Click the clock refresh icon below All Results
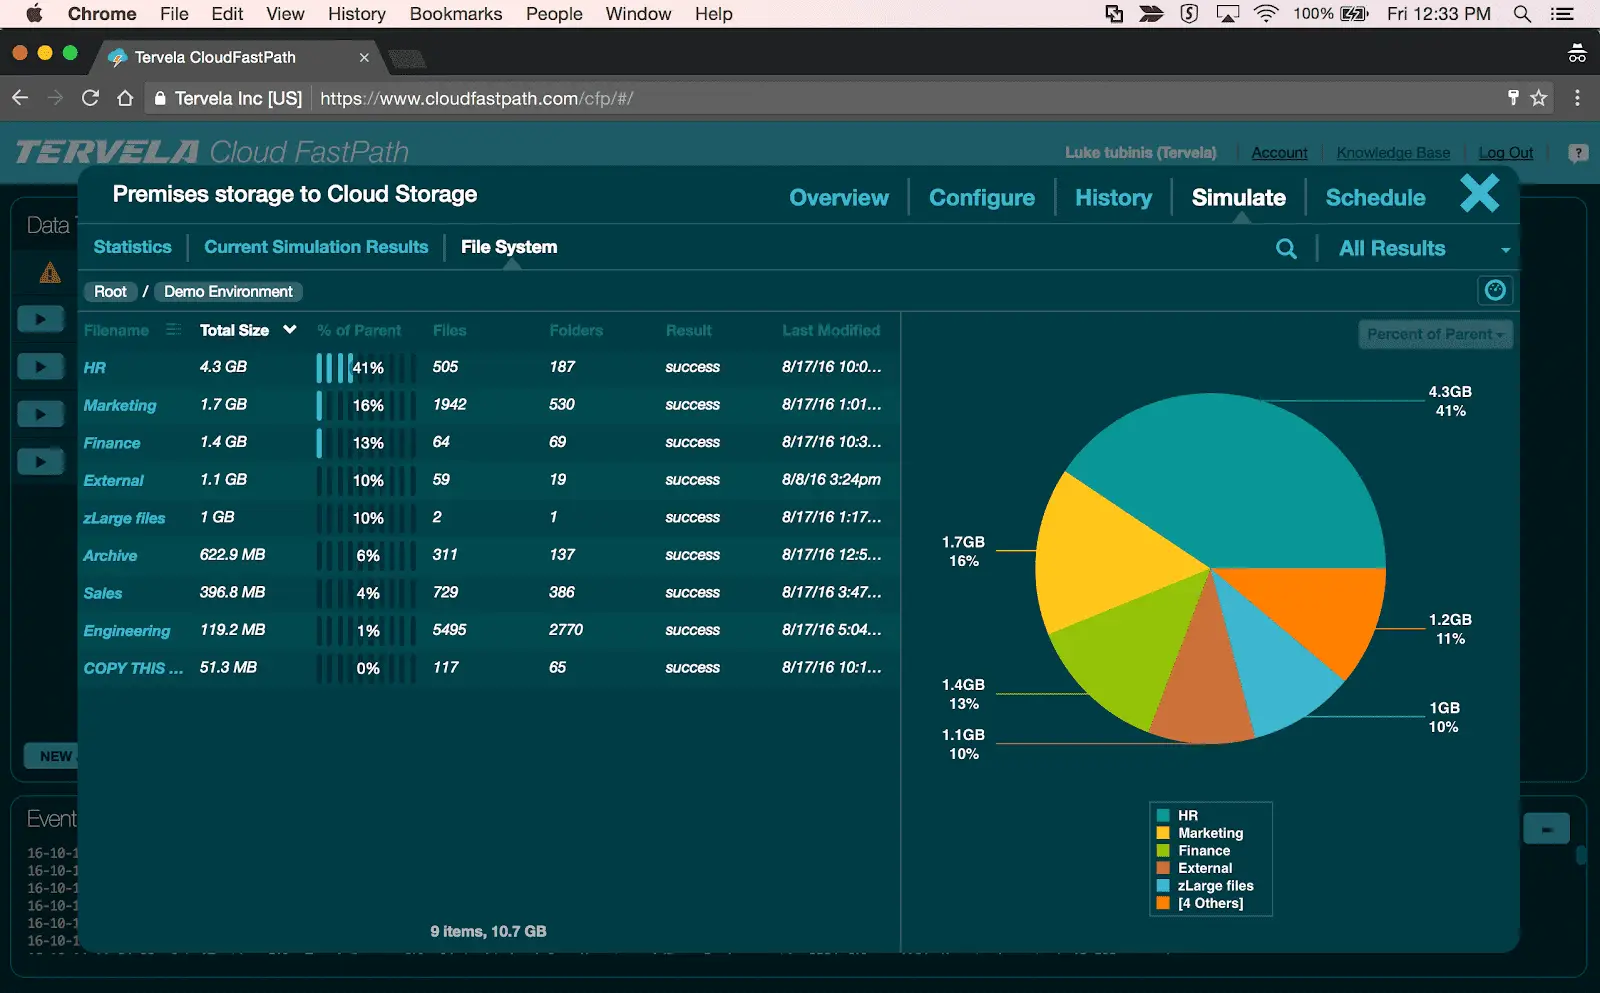 point(1495,290)
